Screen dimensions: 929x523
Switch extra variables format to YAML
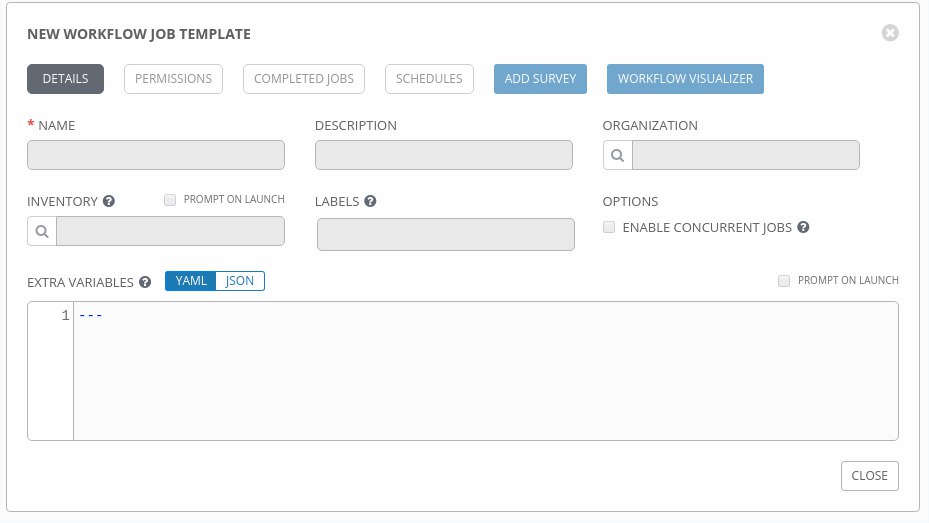pyautogui.click(x=191, y=281)
